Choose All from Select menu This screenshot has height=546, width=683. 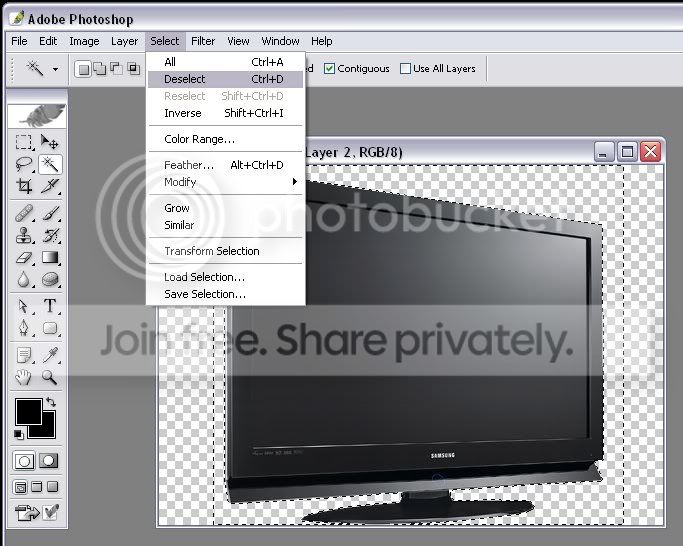click(x=225, y=62)
